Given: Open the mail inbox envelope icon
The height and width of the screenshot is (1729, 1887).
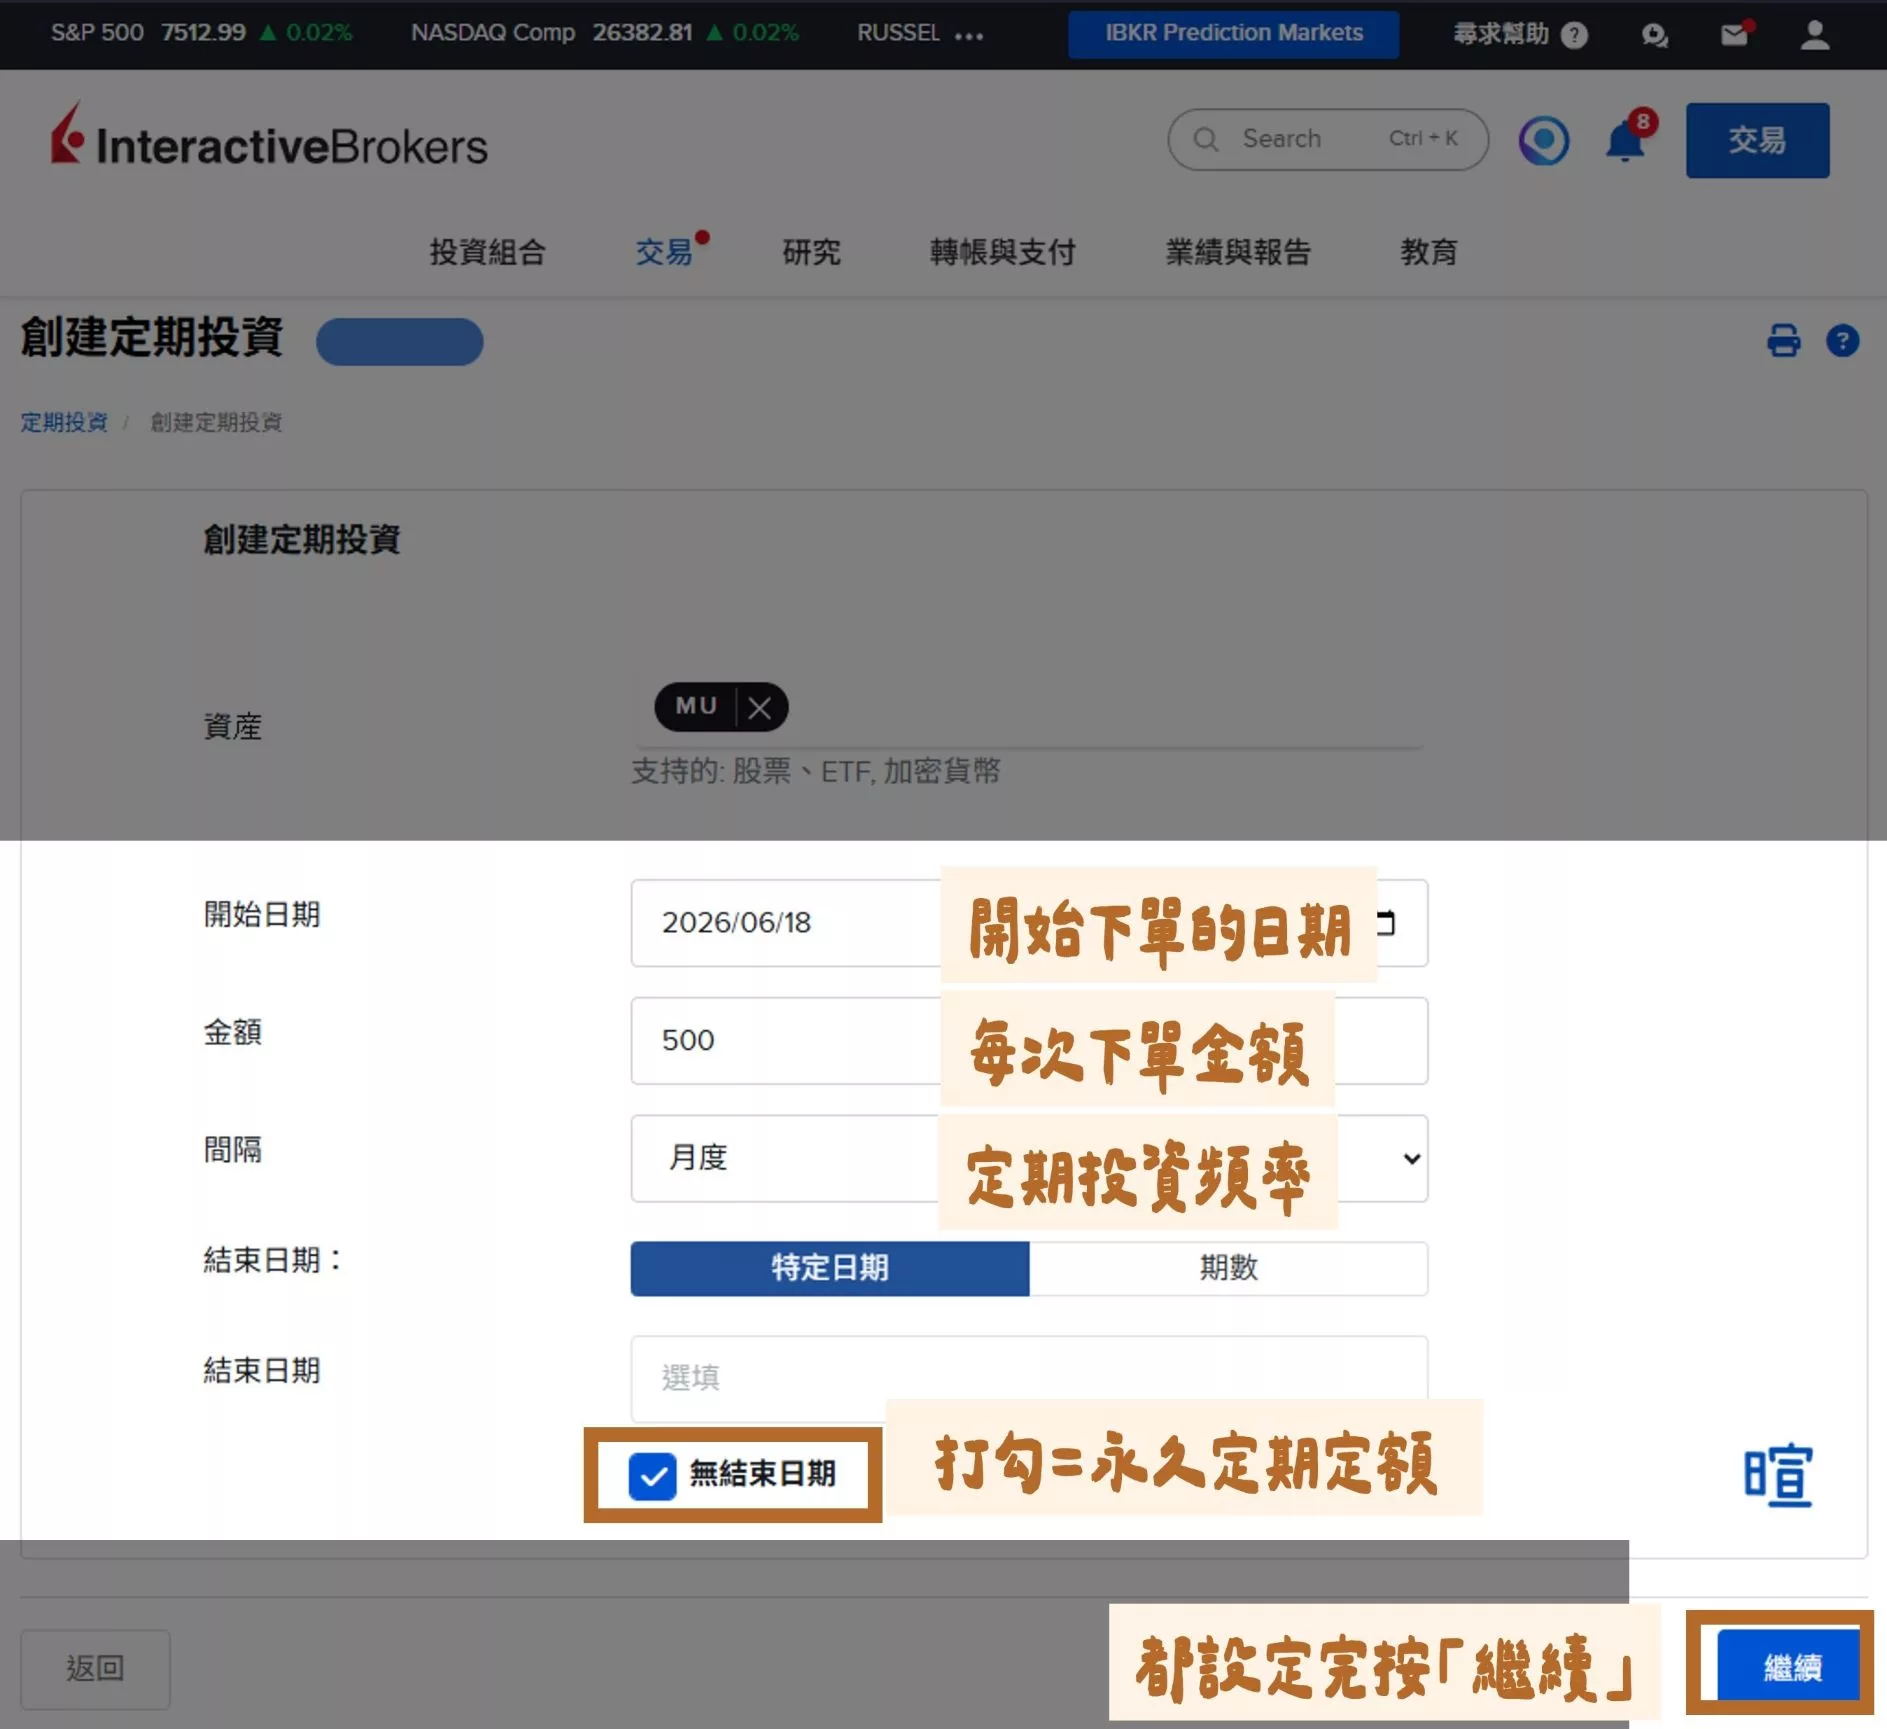Looking at the screenshot, I should (1735, 35).
